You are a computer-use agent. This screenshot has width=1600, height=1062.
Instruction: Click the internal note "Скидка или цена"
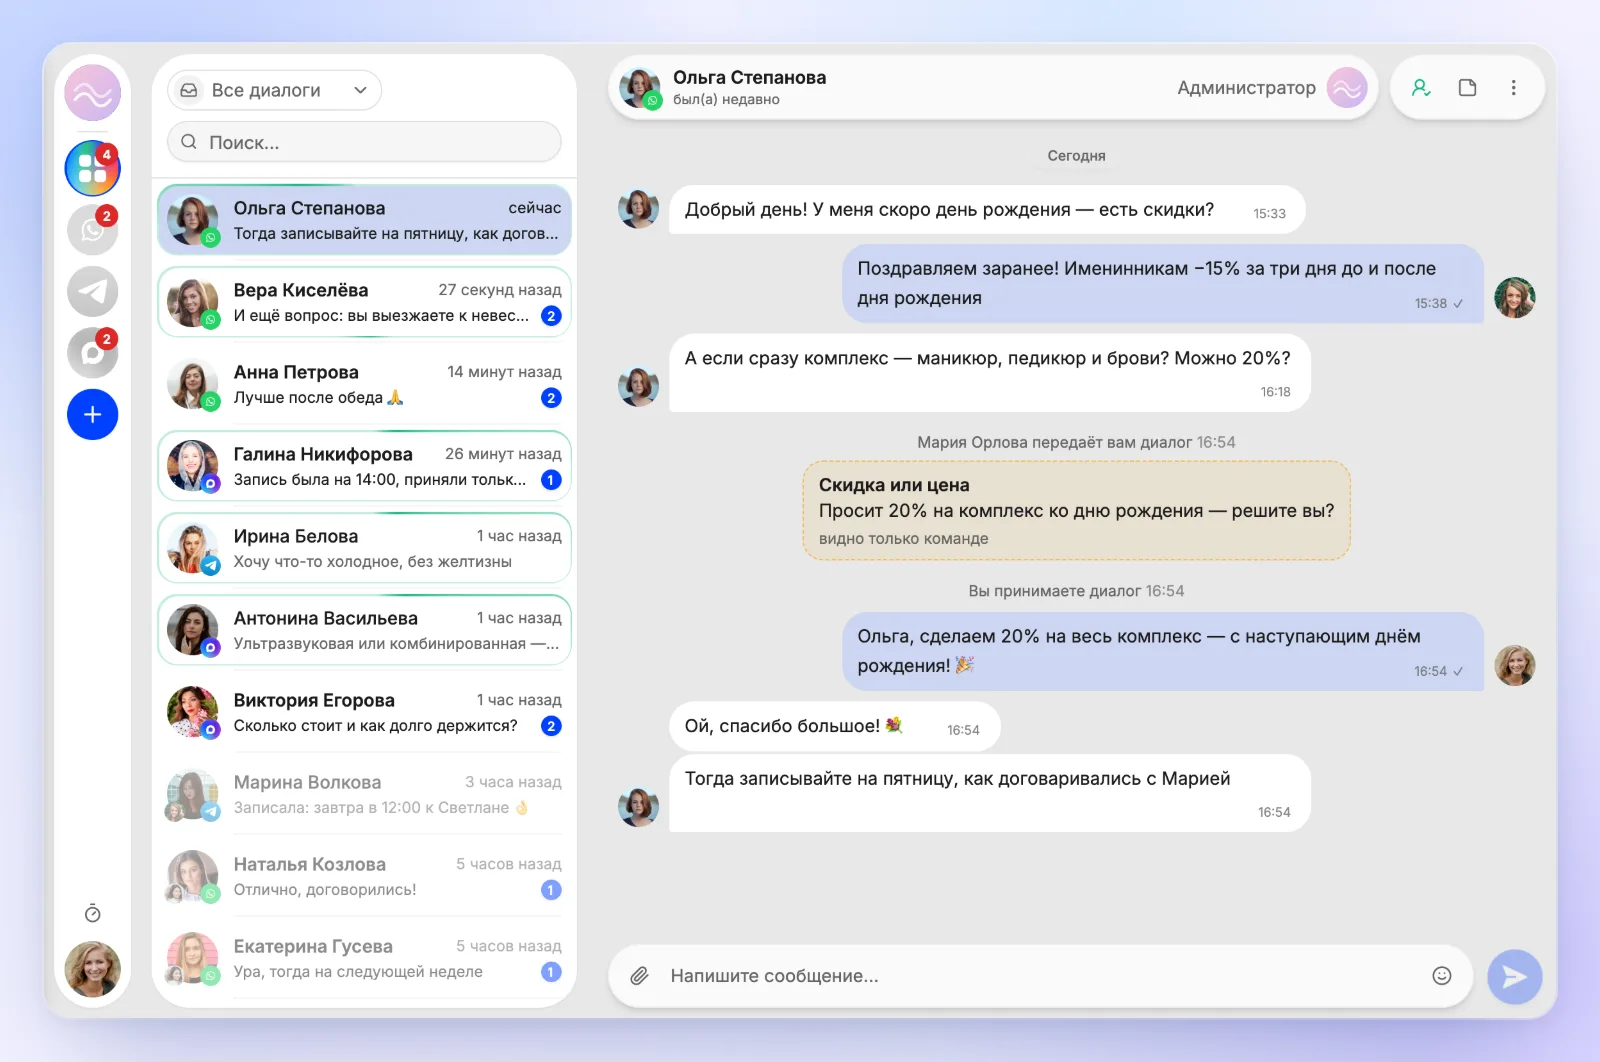(x=1077, y=510)
